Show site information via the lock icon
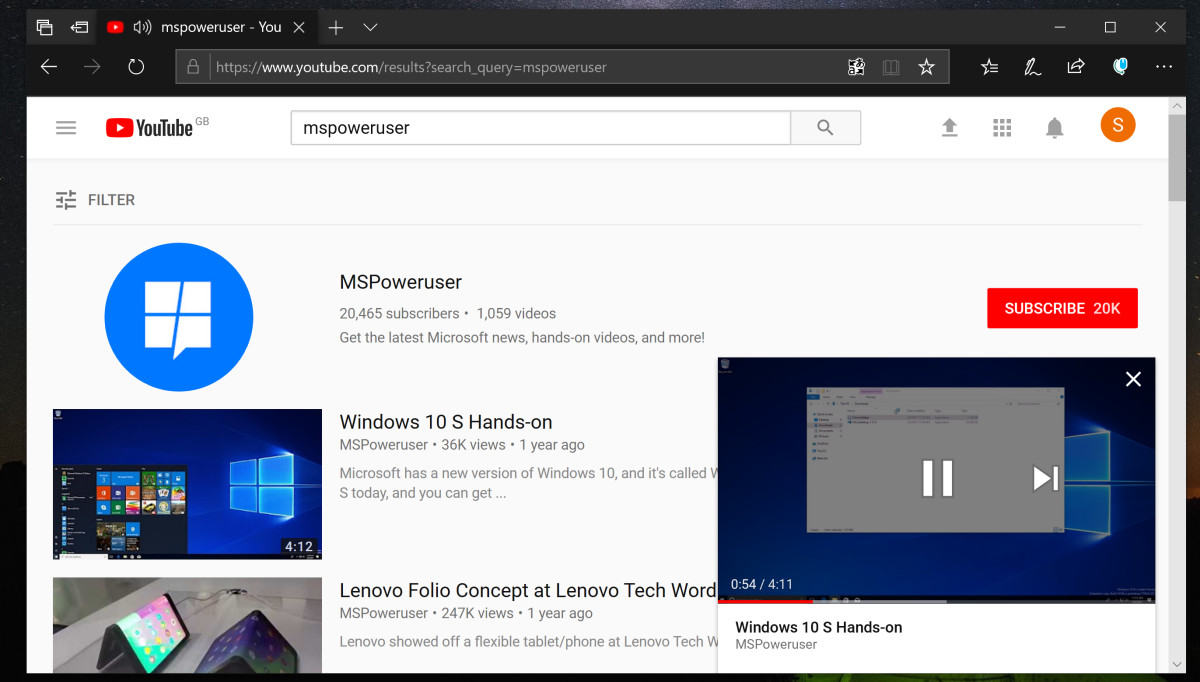 click(x=194, y=68)
